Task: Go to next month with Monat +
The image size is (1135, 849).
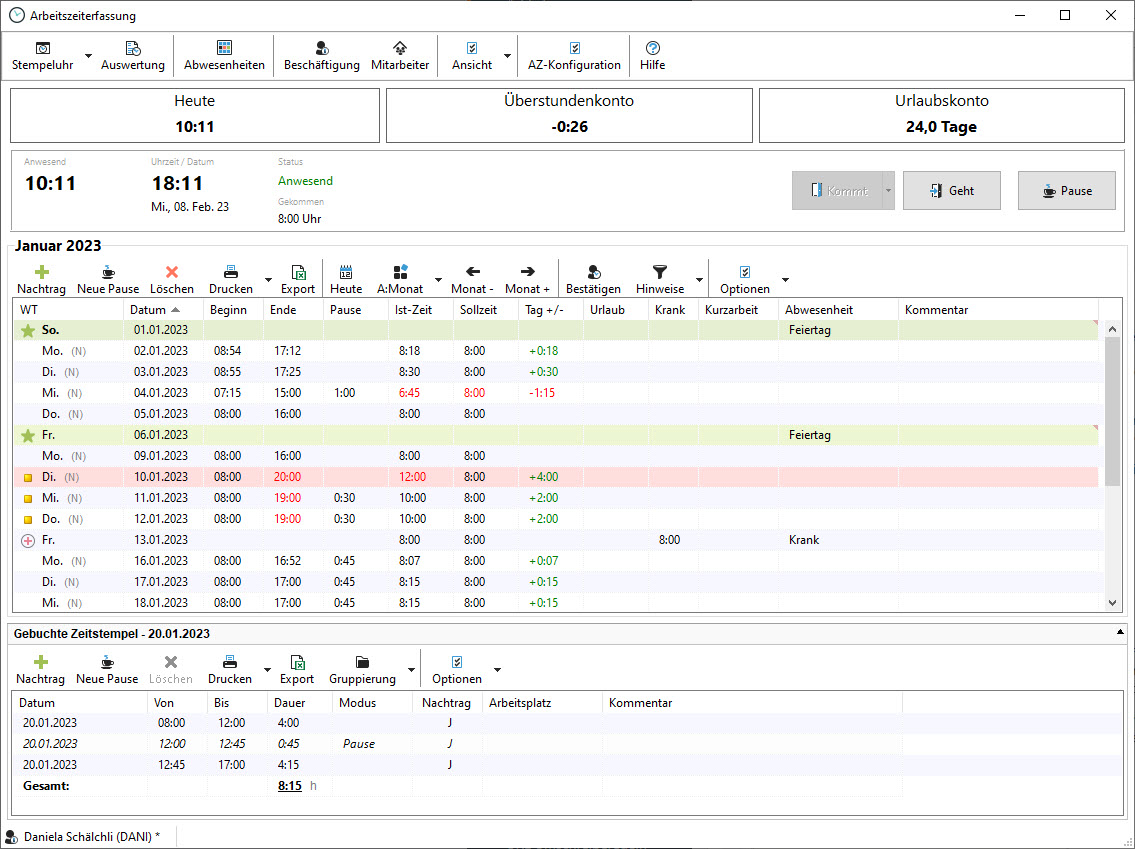Action: coord(527,279)
